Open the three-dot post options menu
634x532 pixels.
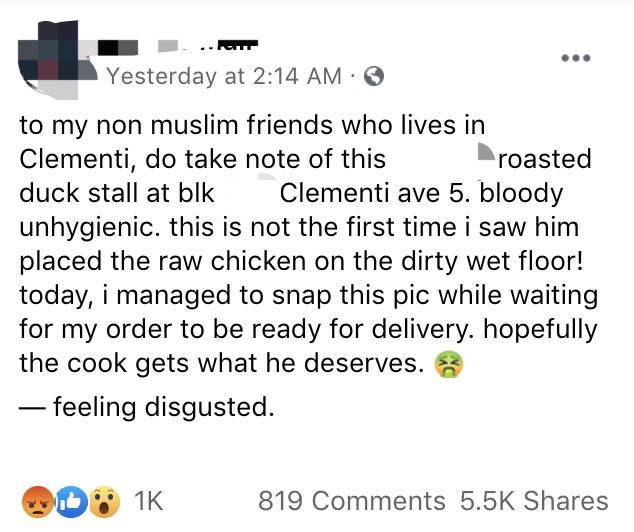576,58
